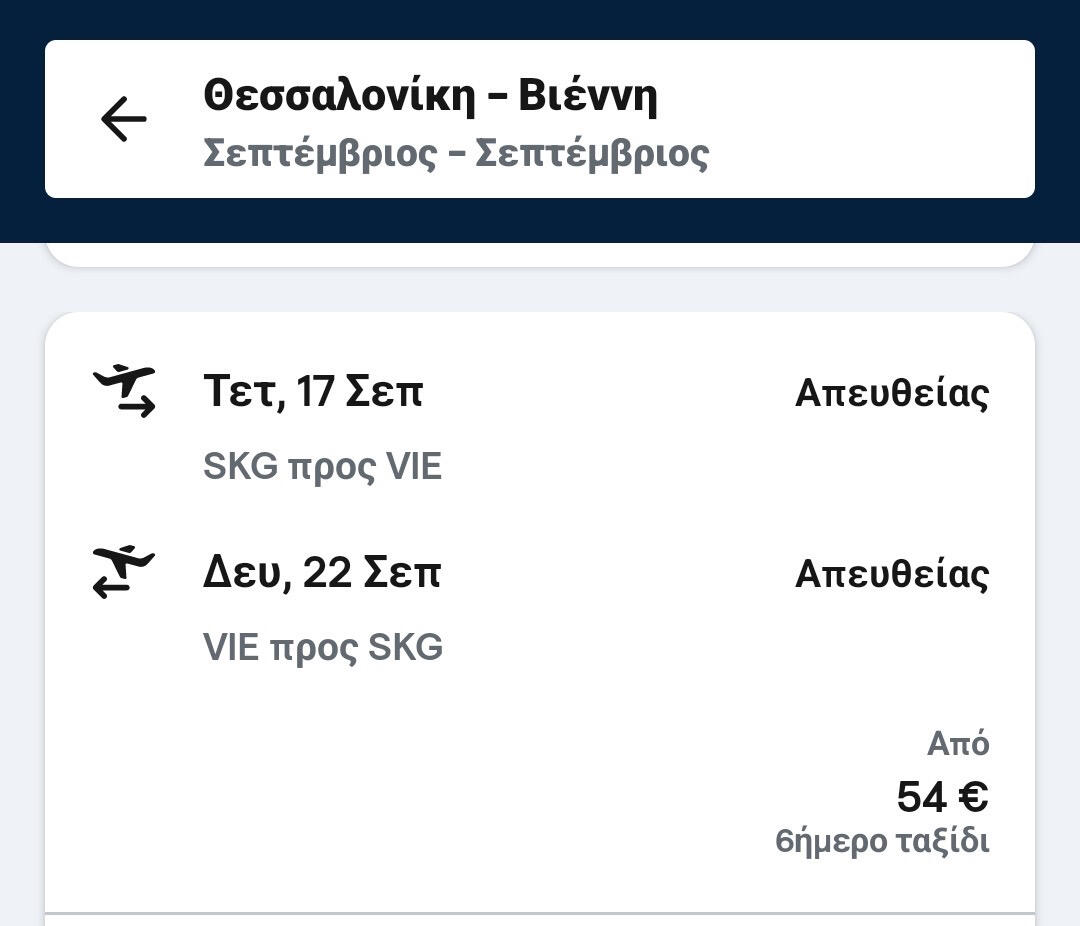The image size is (1080, 926).
Task: Click the € currency symbol in price
Action: tap(972, 797)
